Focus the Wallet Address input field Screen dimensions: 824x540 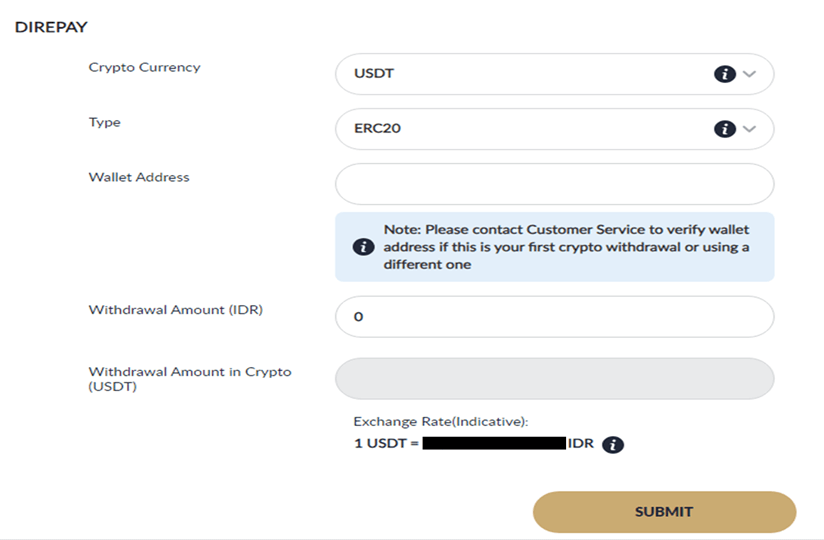pos(554,184)
